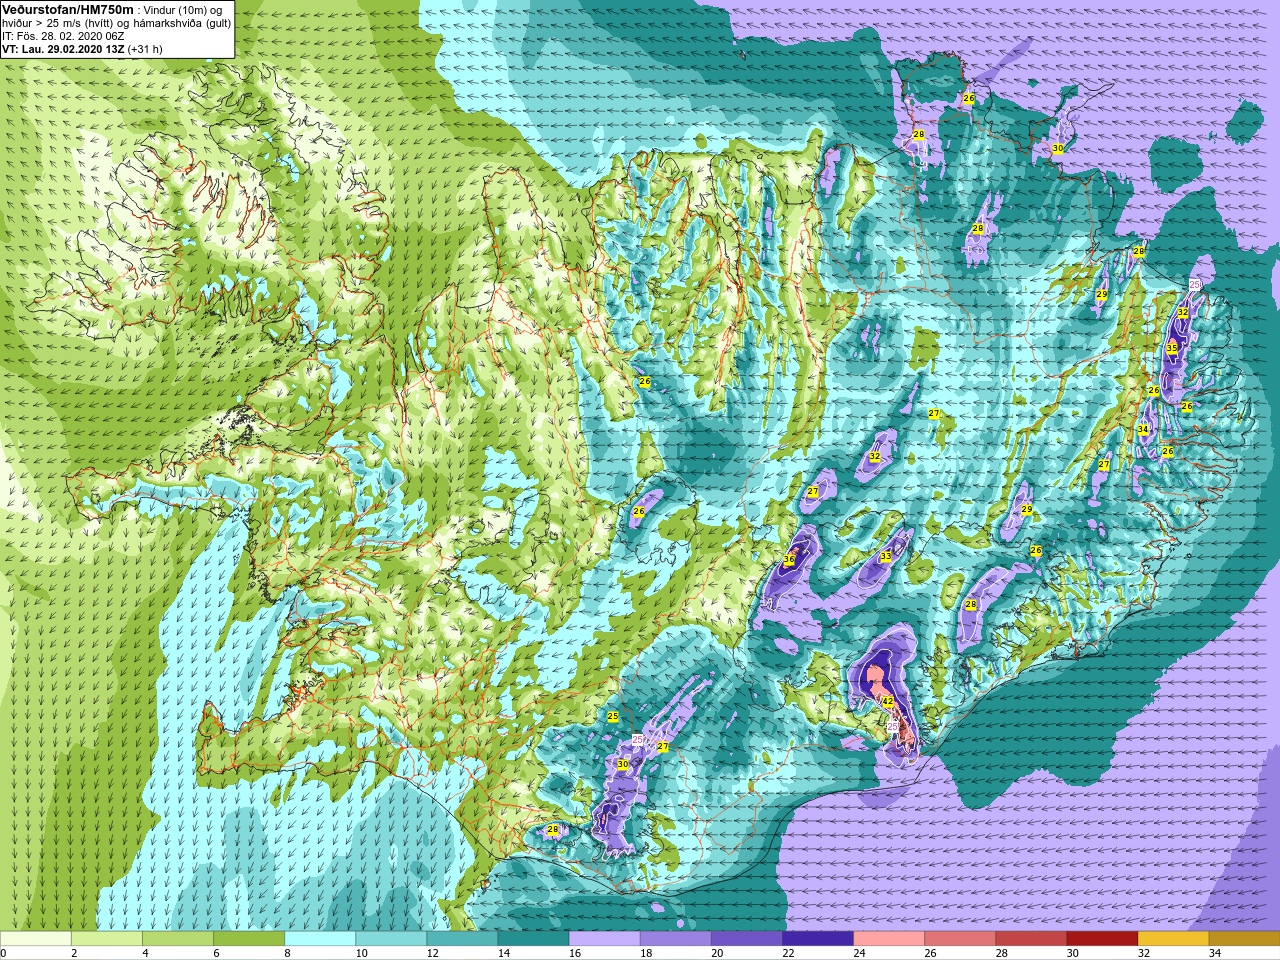The width and height of the screenshot is (1280, 960).
Task: Click the title text 'Veðurstofan/HM750m'
Action: tap(67, 9)
